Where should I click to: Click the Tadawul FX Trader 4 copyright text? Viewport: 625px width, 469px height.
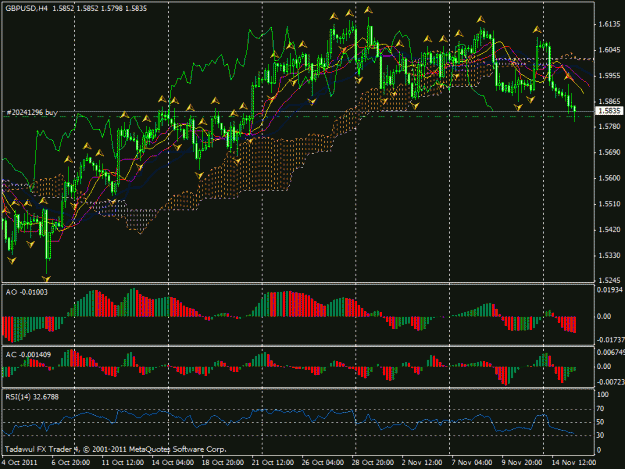coord(116,449)
